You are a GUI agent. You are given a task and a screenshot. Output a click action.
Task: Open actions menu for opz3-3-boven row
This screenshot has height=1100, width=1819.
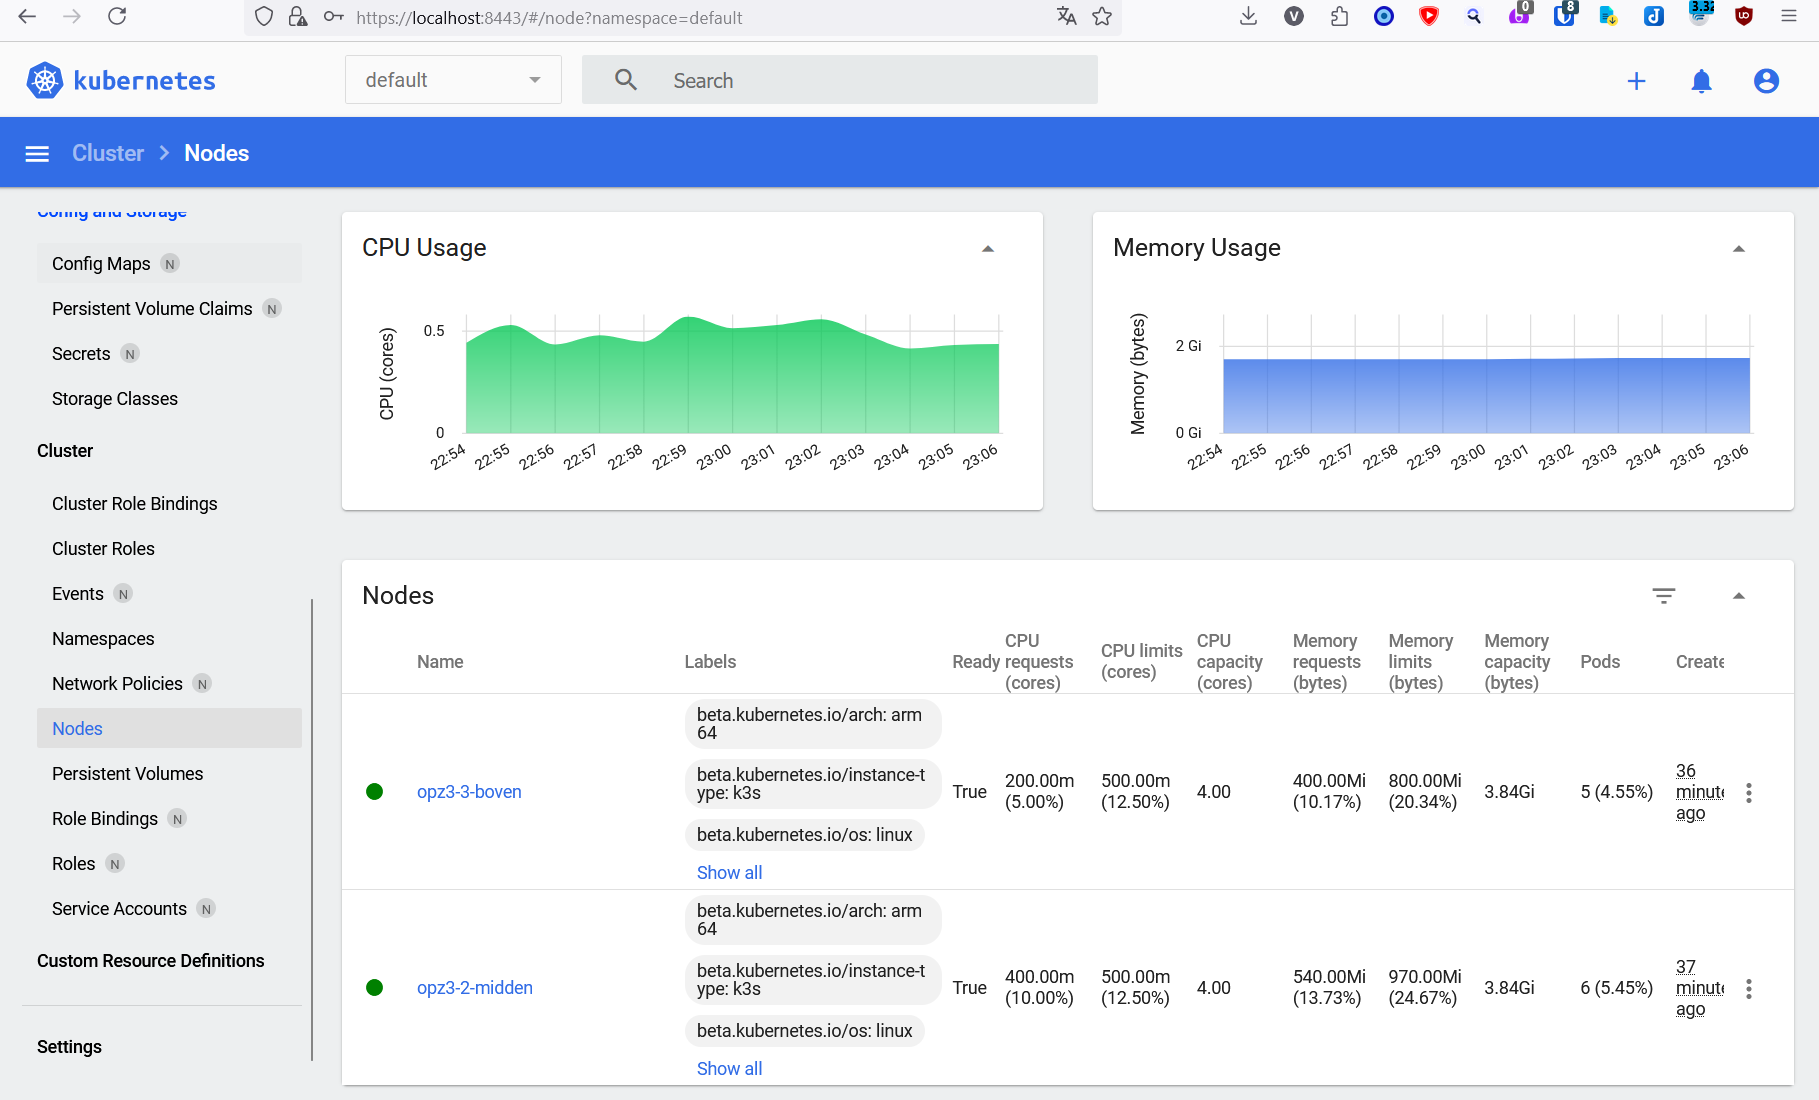tap(1748, 793)
